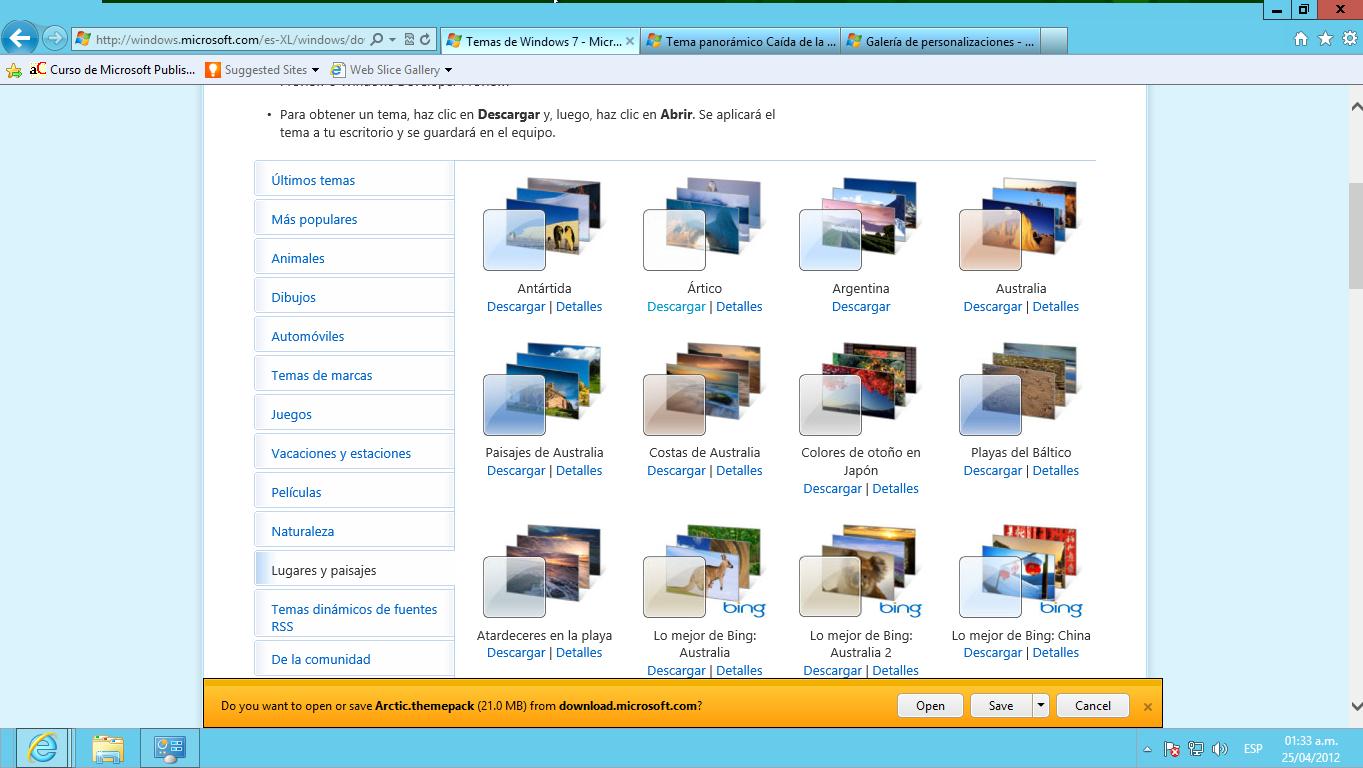Open Server Manager taskbar icon

[169, 748]
